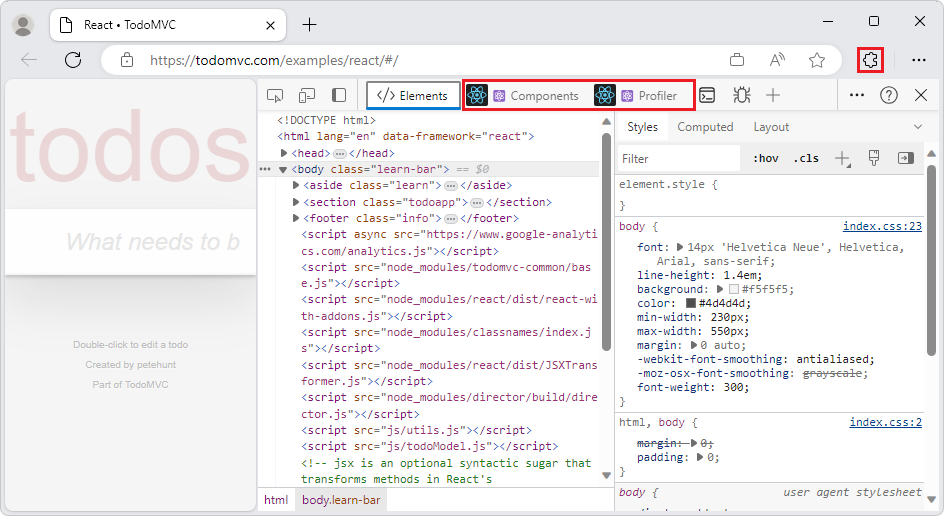The width and height of the screenshot is (944, 516).
Task: Expand the padding 0 shorthand triangle
Action: 700,457
